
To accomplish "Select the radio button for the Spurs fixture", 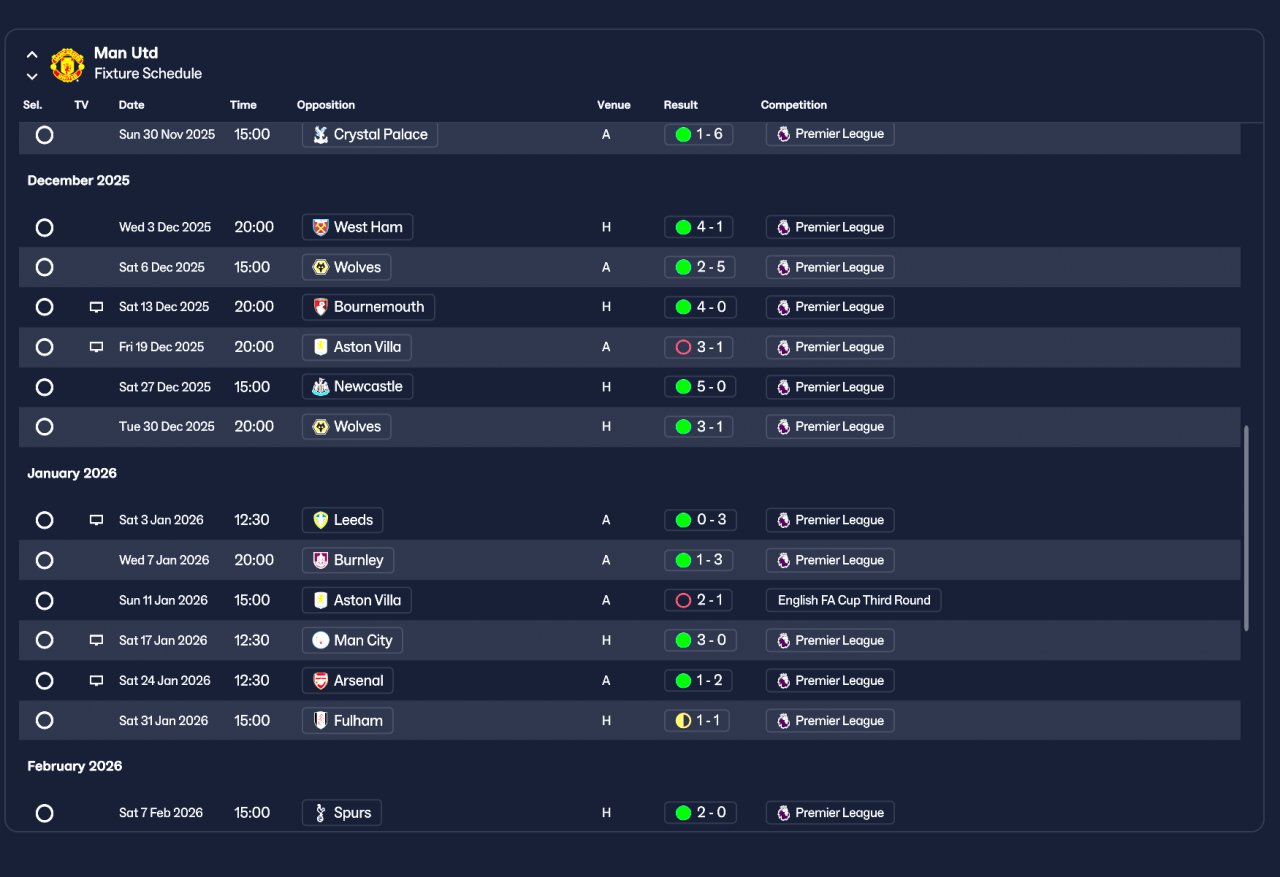I will [x=44, y=813].
